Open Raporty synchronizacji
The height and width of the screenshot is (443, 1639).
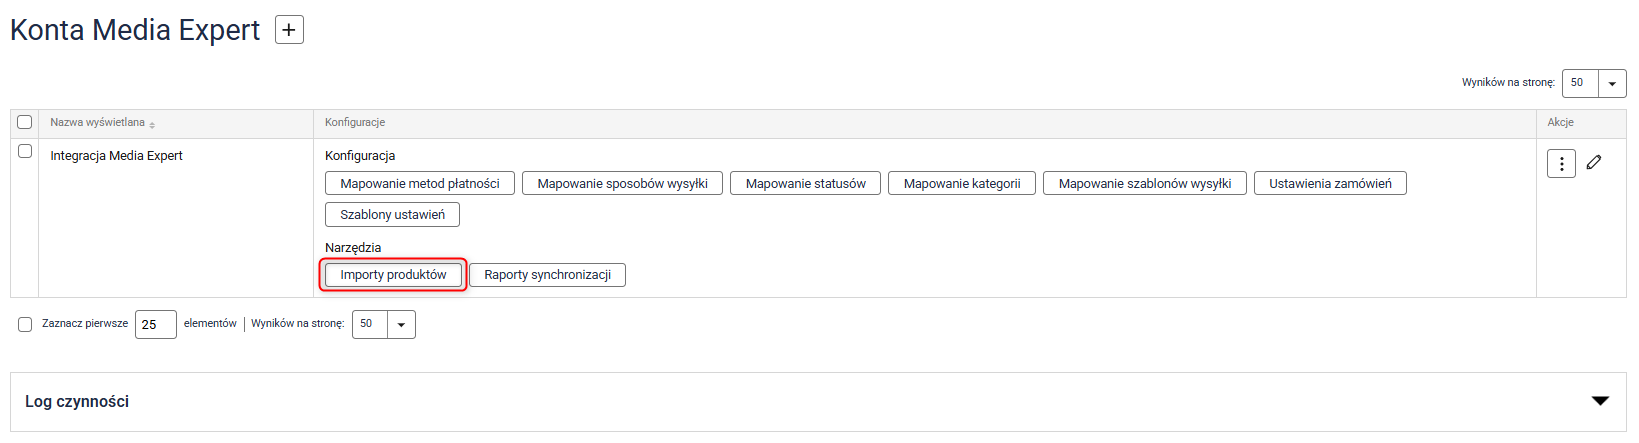[547, 274]
